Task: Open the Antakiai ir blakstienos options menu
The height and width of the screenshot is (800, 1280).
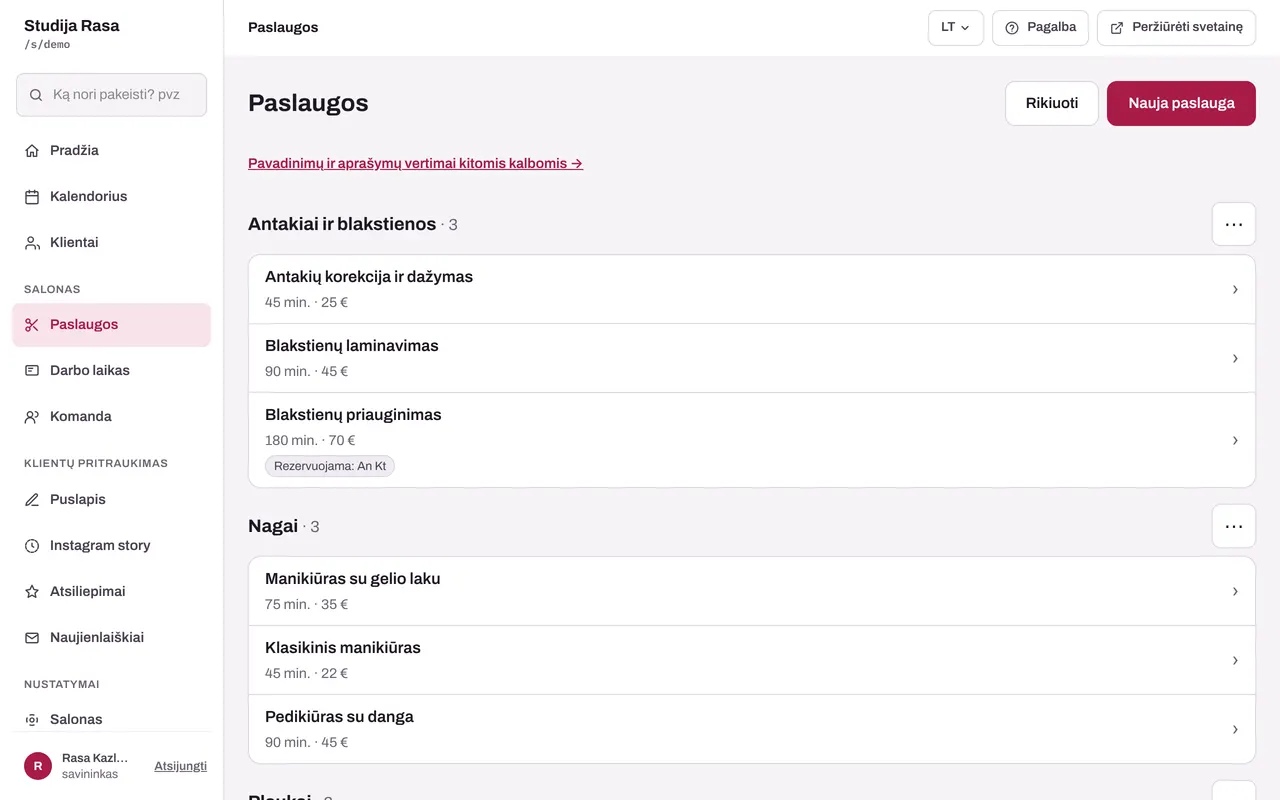Action: (x=1234, y=224)
